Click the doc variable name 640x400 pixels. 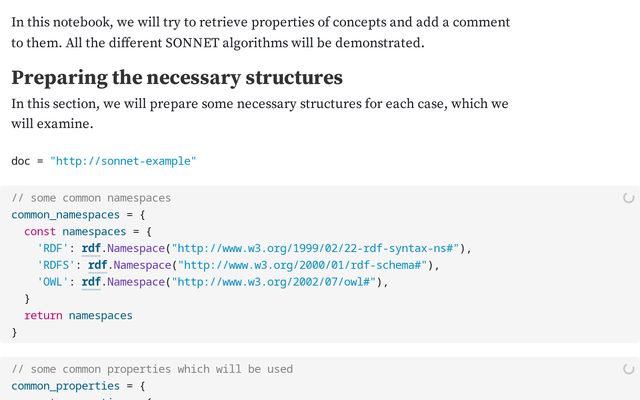(20, 161)
